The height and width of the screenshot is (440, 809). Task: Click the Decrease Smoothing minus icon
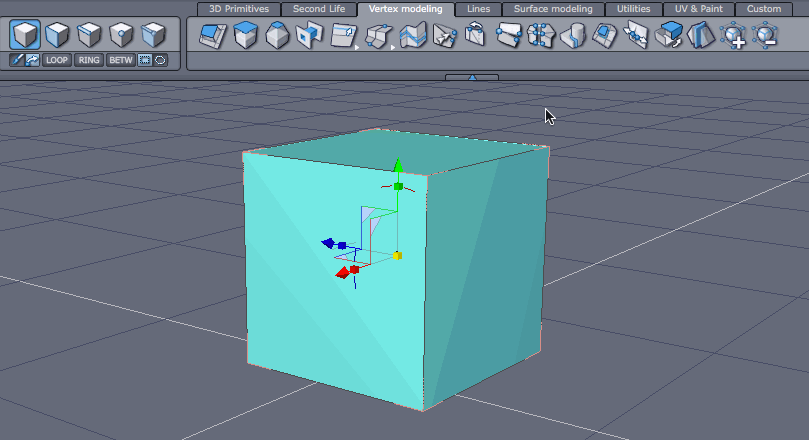point(765,37)
